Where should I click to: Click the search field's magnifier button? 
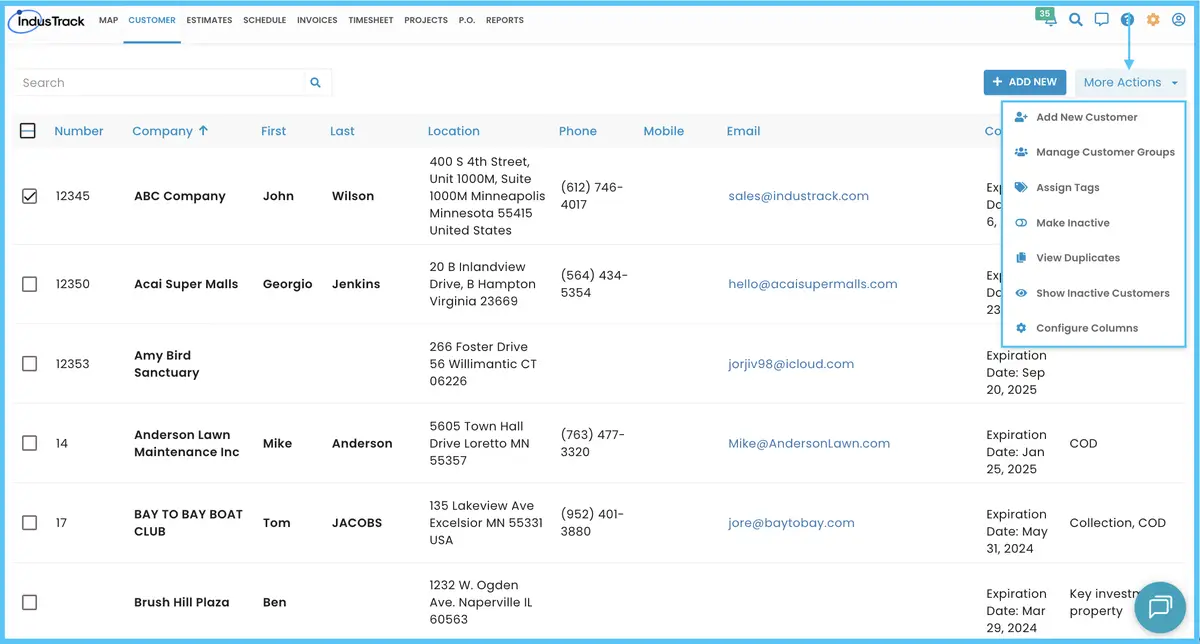pos(316,83)
